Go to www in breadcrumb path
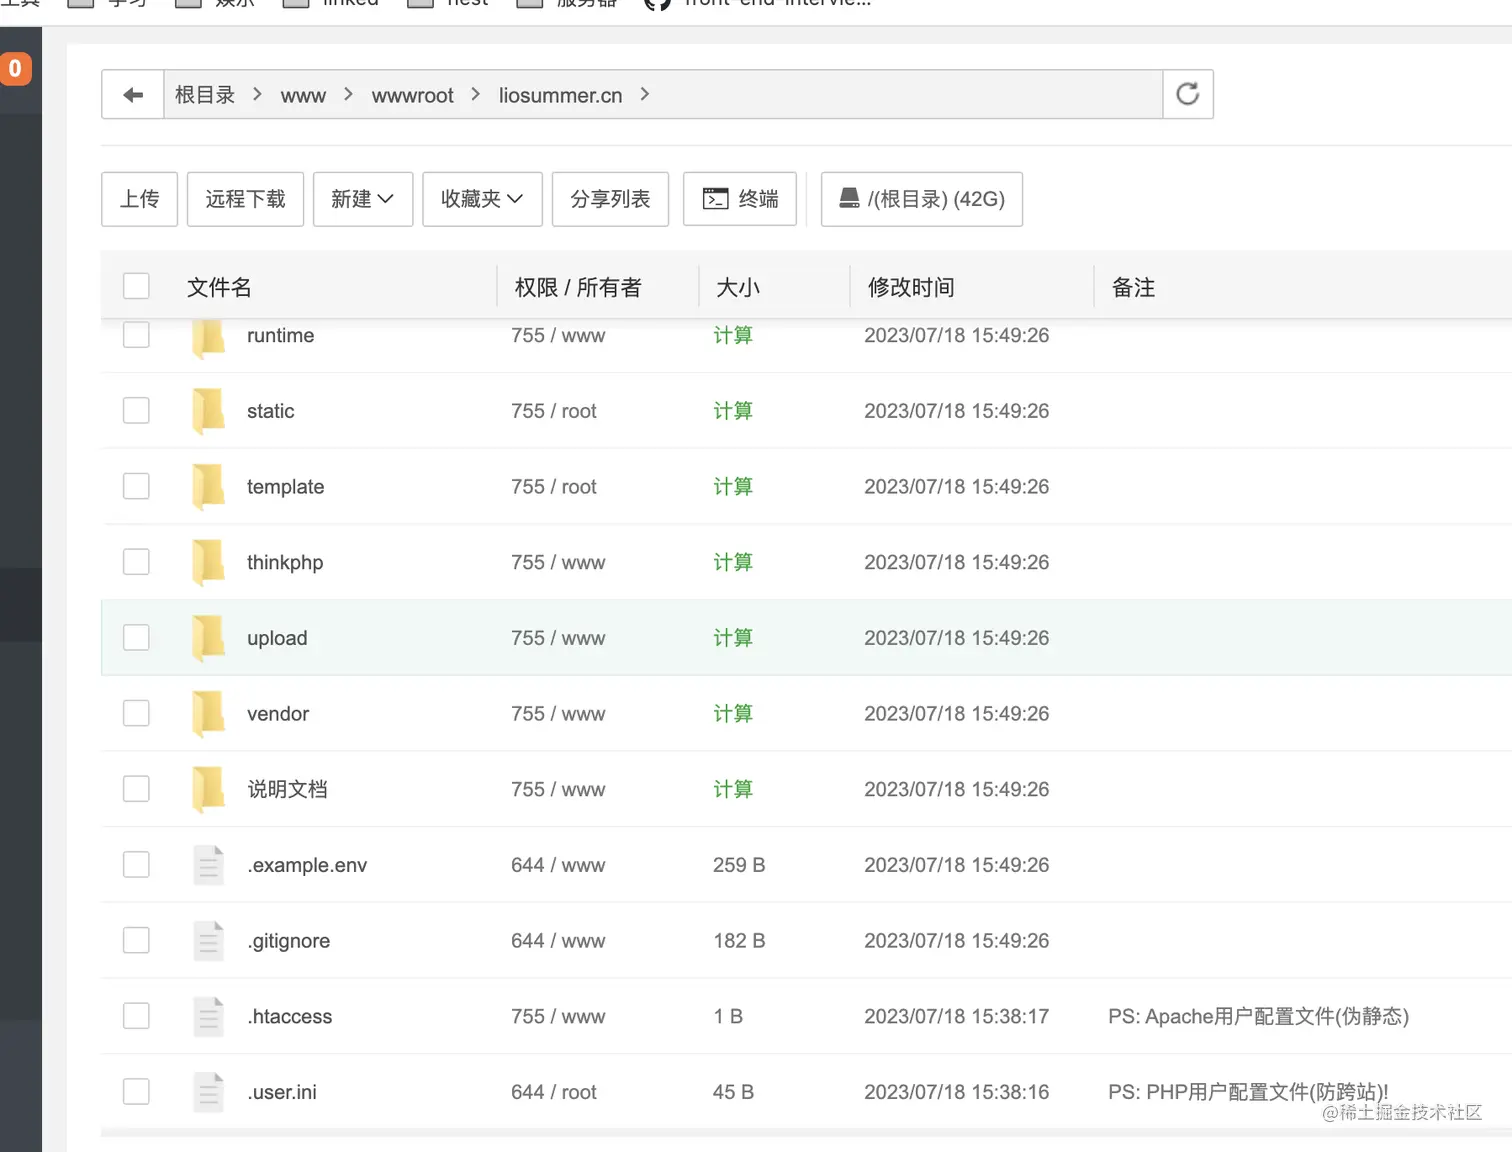Viewport: 1512px width, 1152px height. [303, 96]
